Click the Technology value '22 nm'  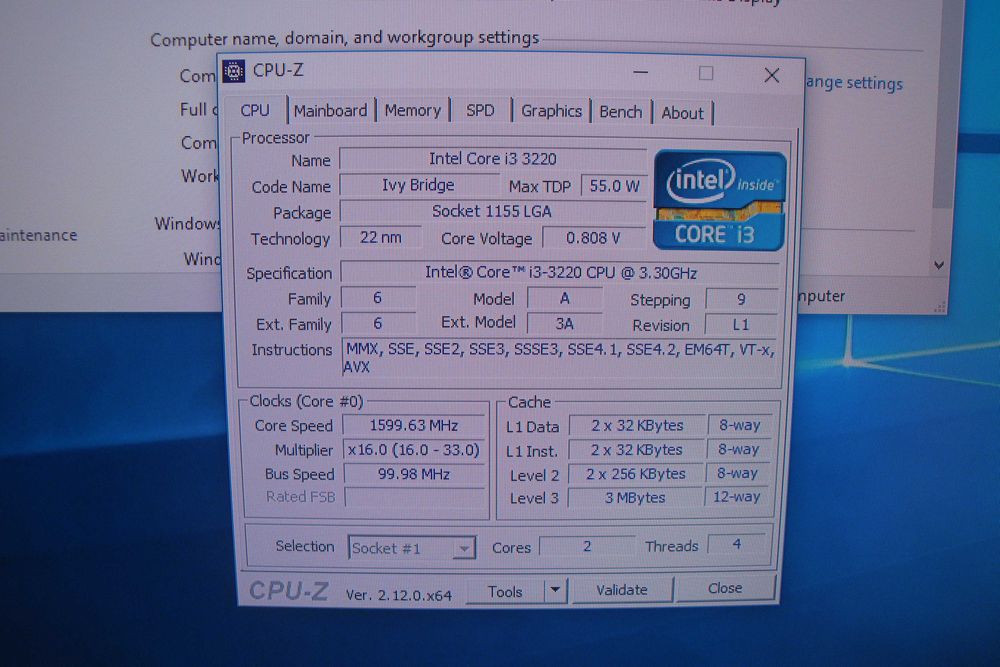point(381,238)
